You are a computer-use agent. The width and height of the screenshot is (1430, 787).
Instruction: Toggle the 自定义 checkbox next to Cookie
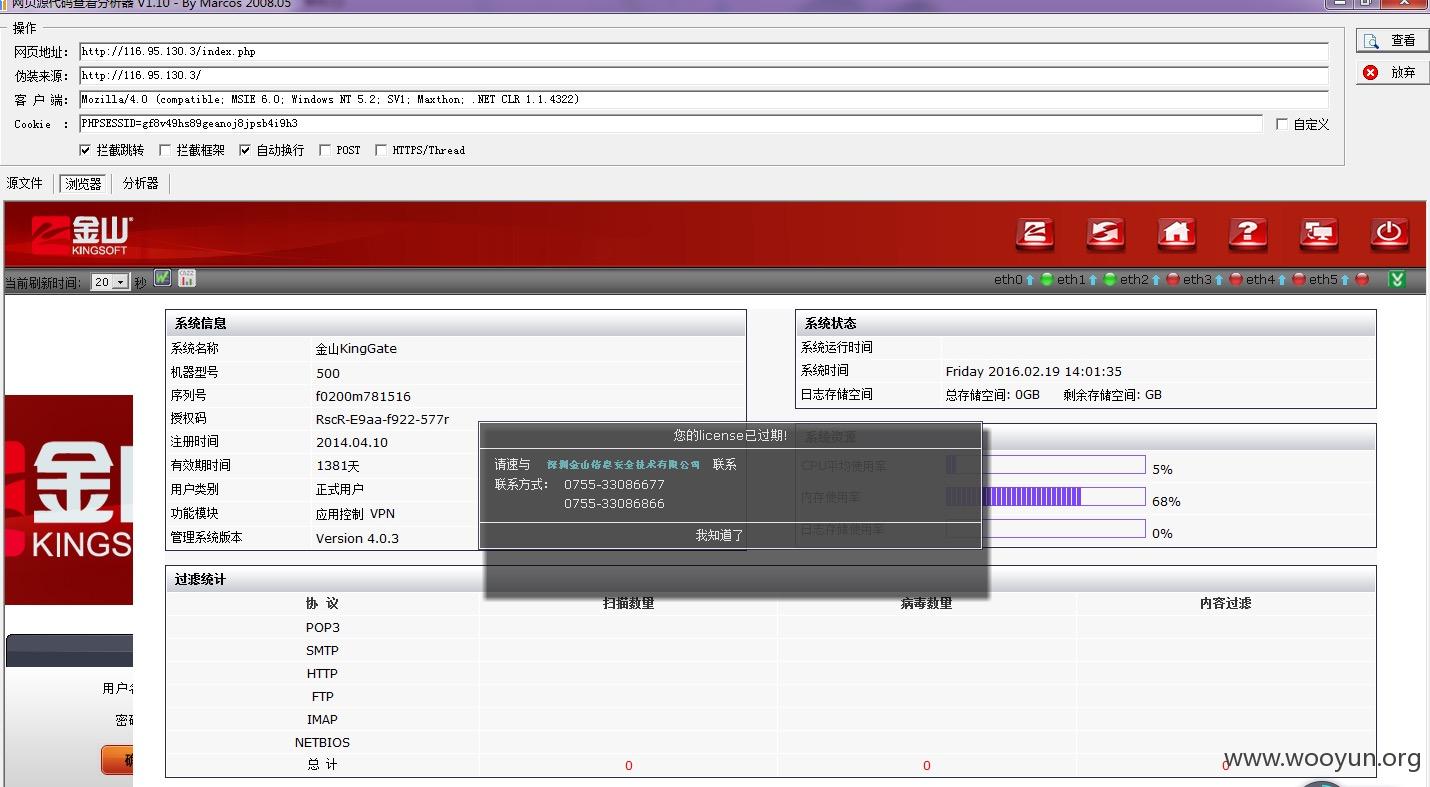pos(1282,124)
